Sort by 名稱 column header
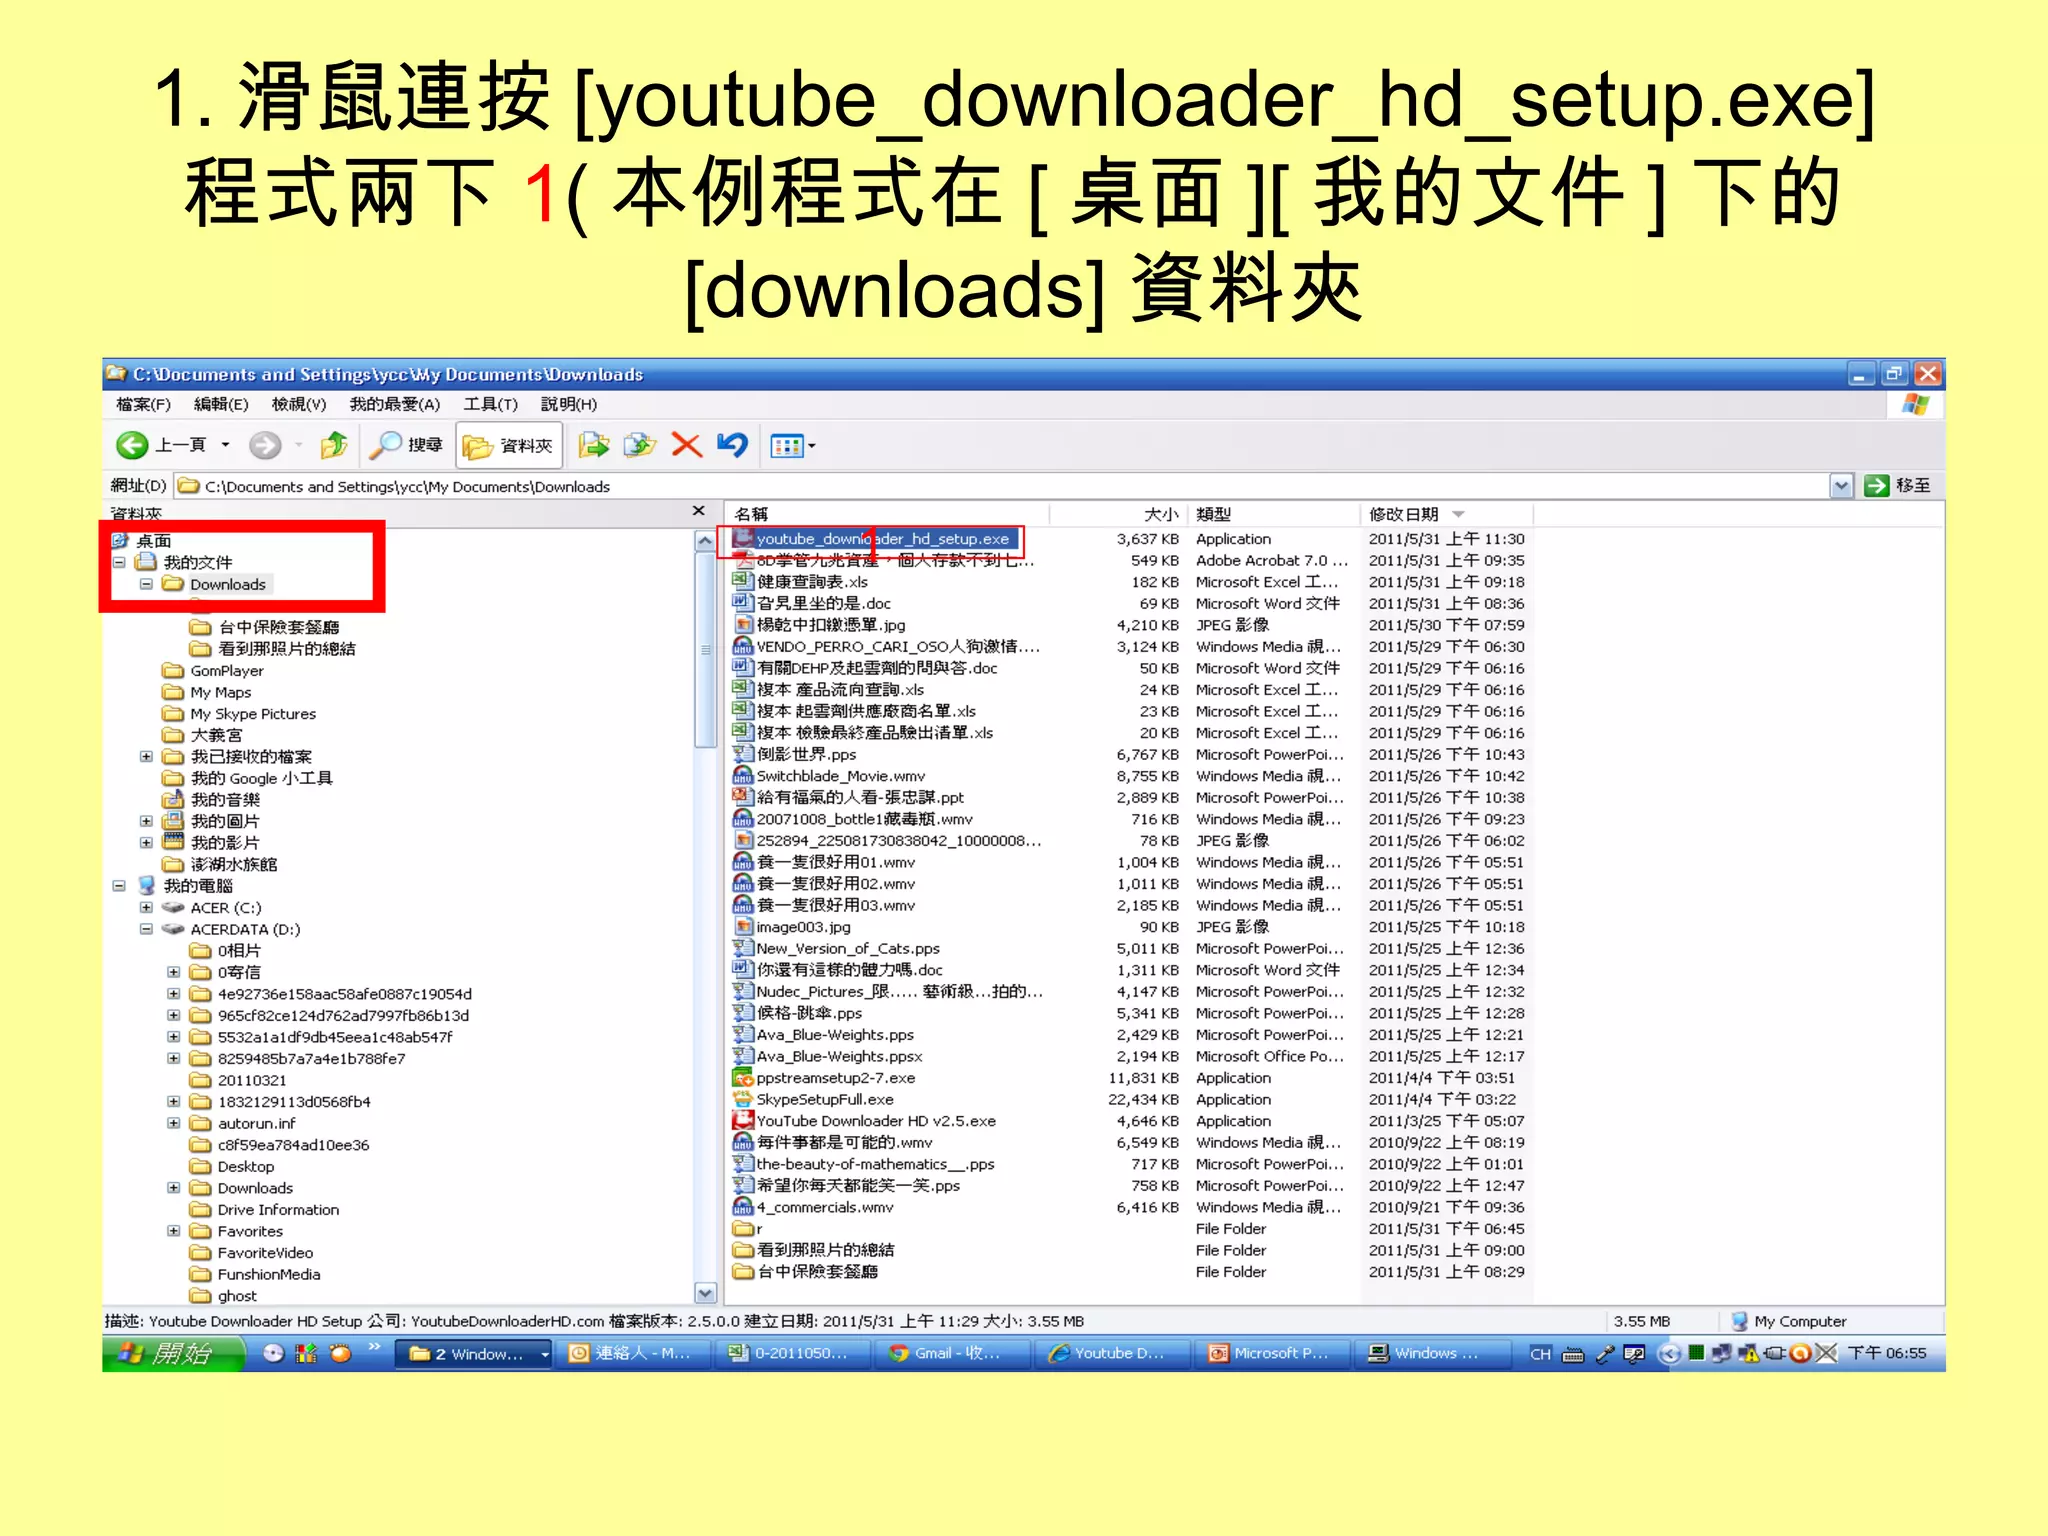Image resolution: width=2048 pixels, height=1536 pixels. (885, 514)
